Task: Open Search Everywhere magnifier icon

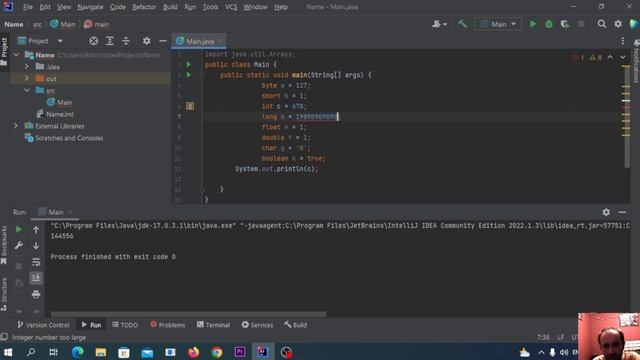Action: 602,24
